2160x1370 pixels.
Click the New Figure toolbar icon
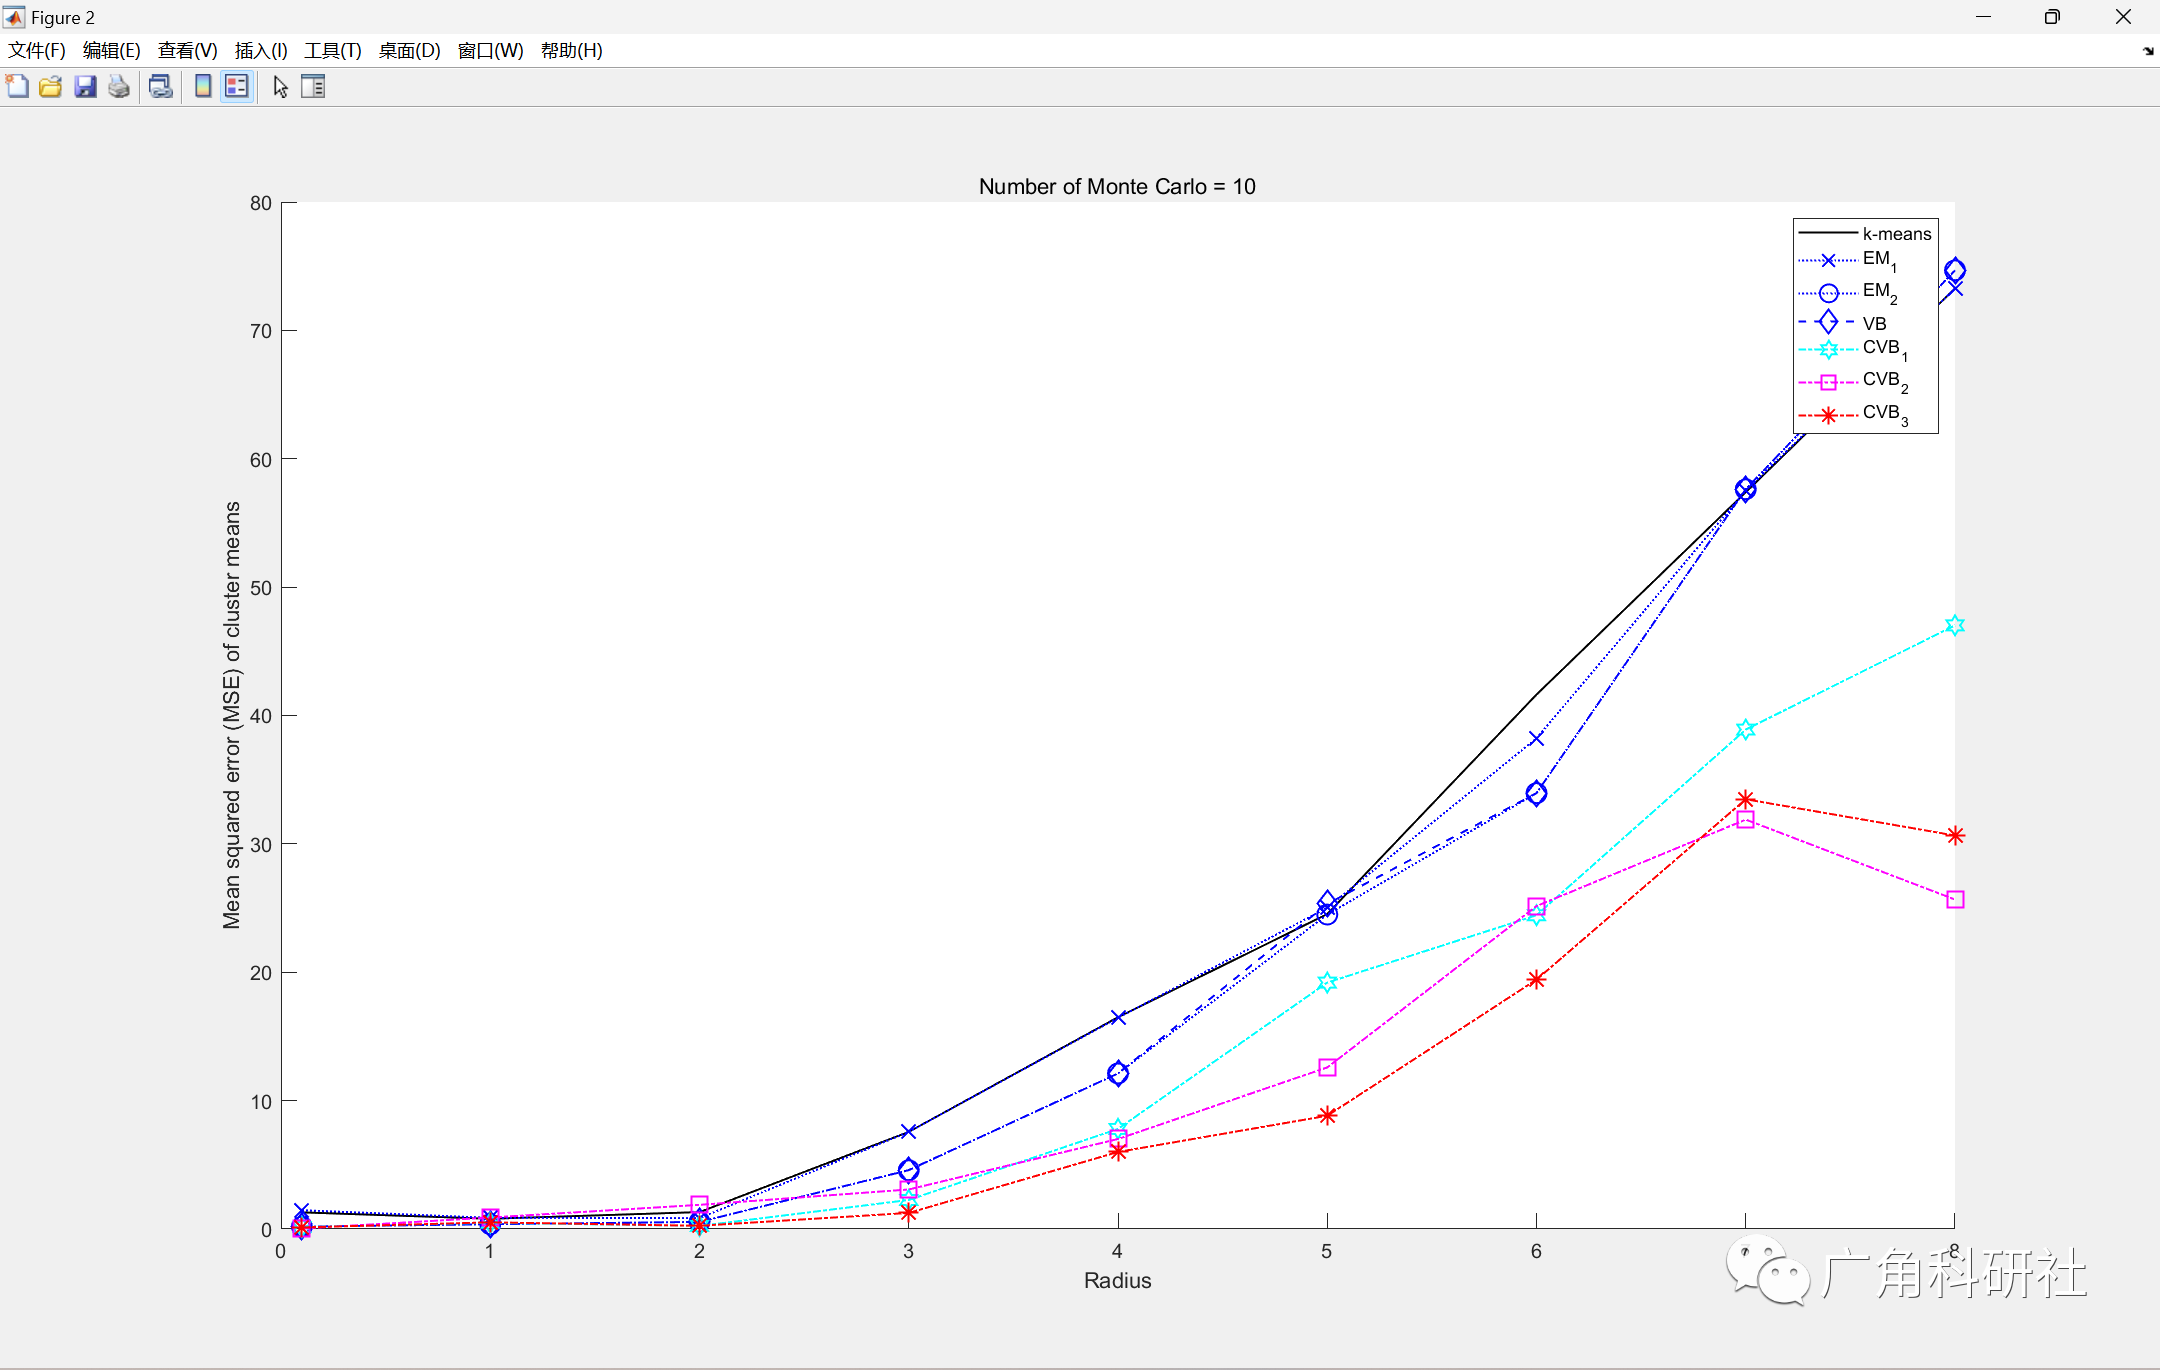(17, 87)
